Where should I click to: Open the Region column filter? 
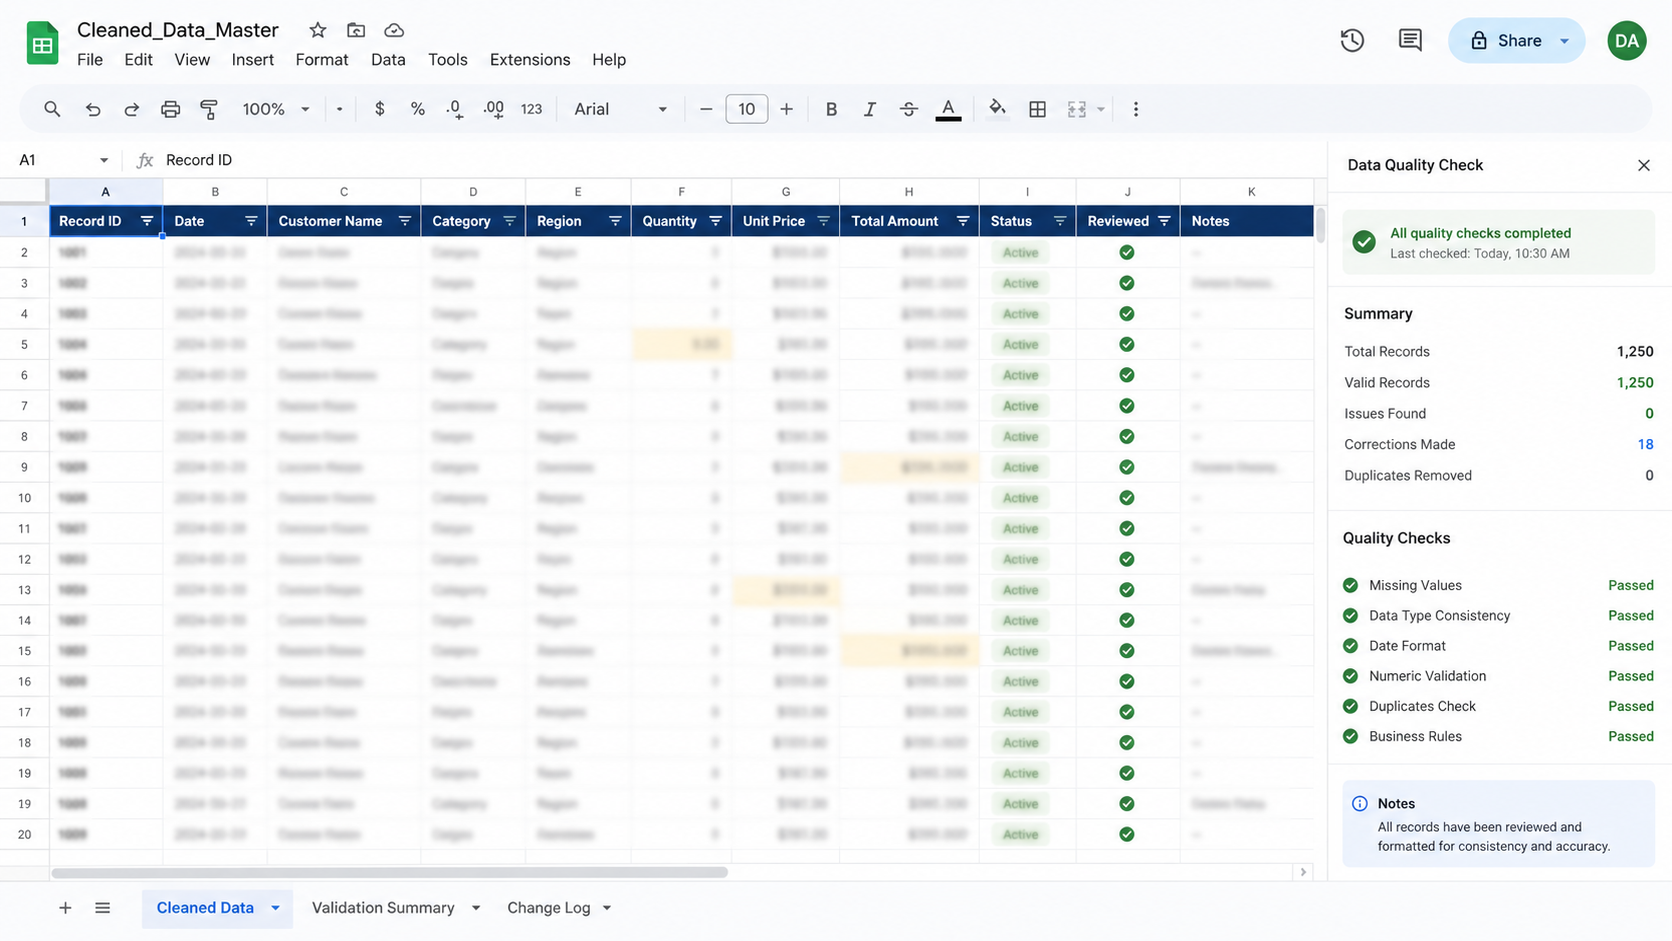point(615,221)
